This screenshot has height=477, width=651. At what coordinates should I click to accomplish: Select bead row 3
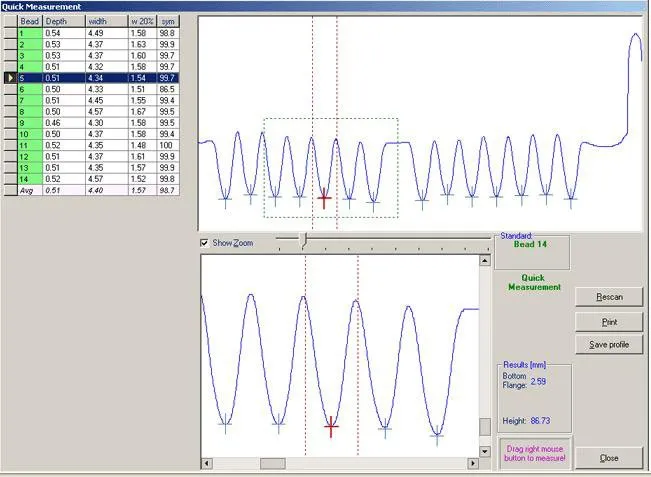[x=91, y=56]
